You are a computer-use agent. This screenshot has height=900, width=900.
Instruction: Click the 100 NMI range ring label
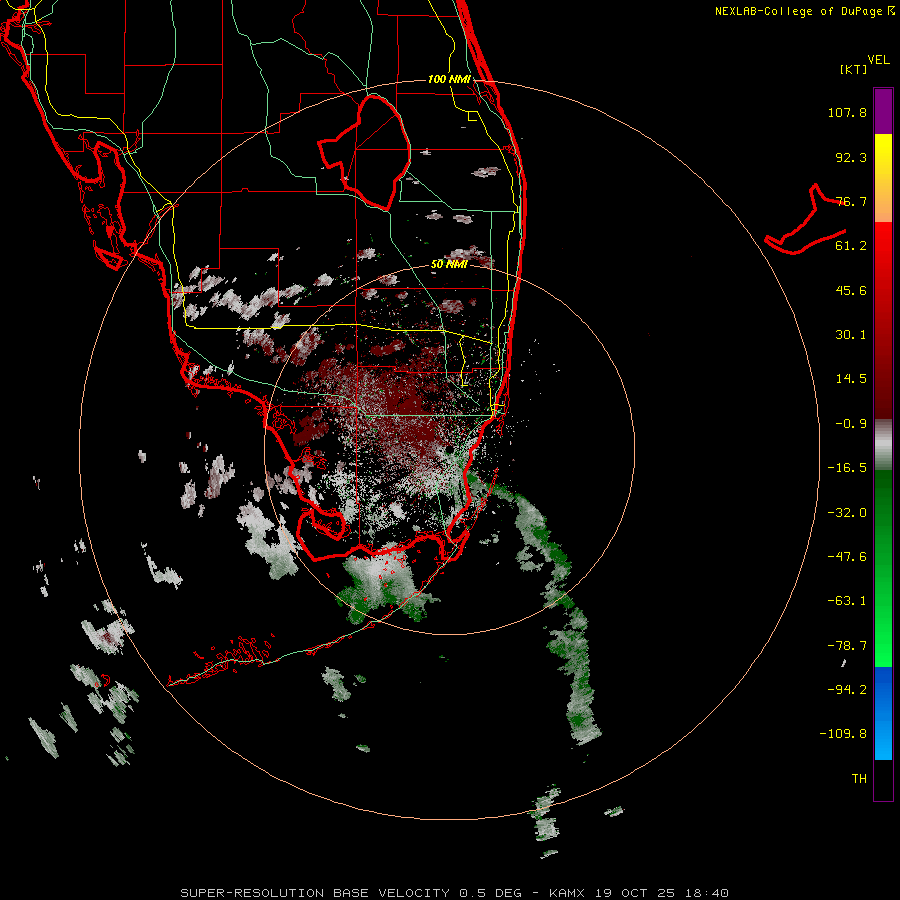pyautogui.click(x=449, y=79)
